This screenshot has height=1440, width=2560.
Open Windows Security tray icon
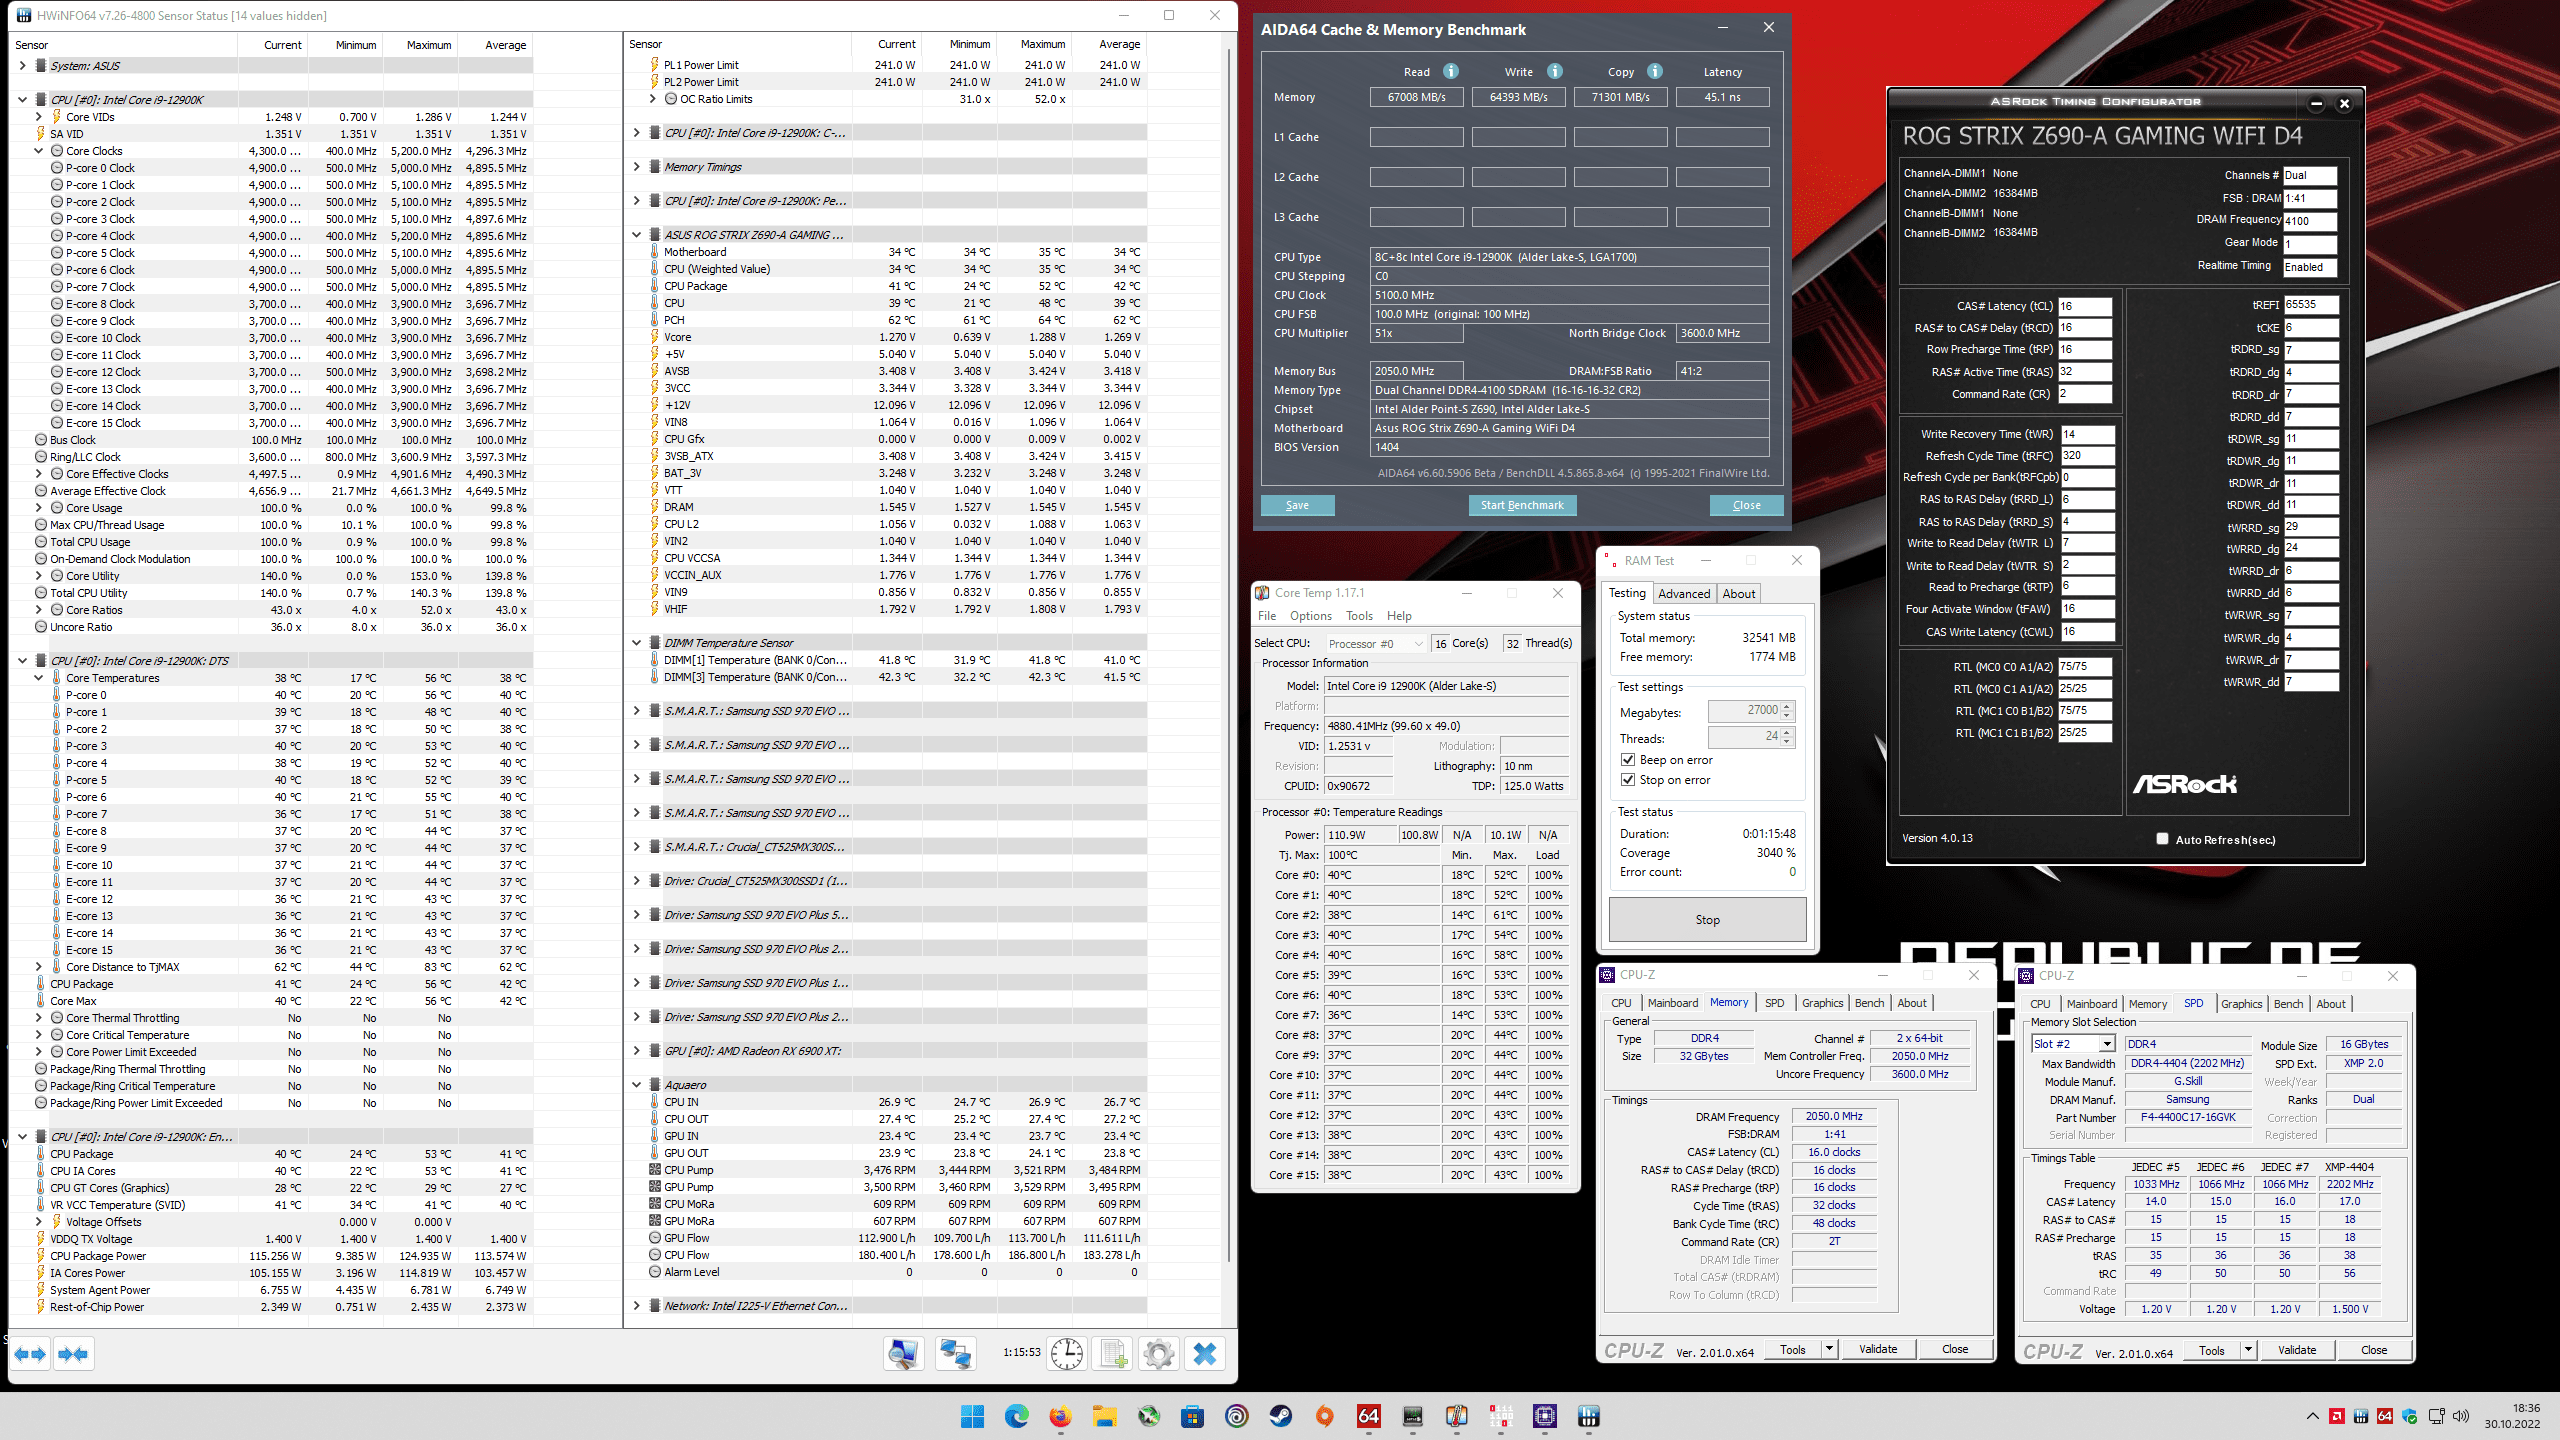click(2409, 1416)
